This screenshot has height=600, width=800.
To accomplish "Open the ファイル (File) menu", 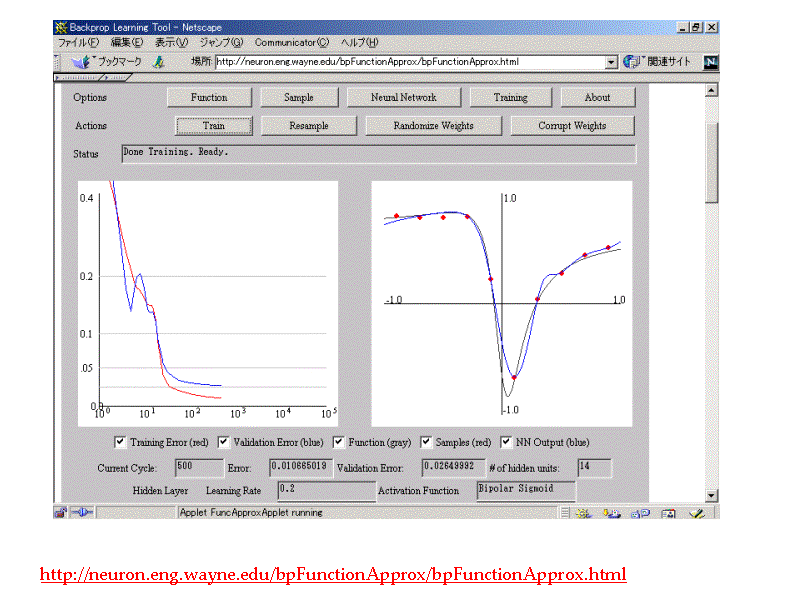I will (x=78, y=43).
